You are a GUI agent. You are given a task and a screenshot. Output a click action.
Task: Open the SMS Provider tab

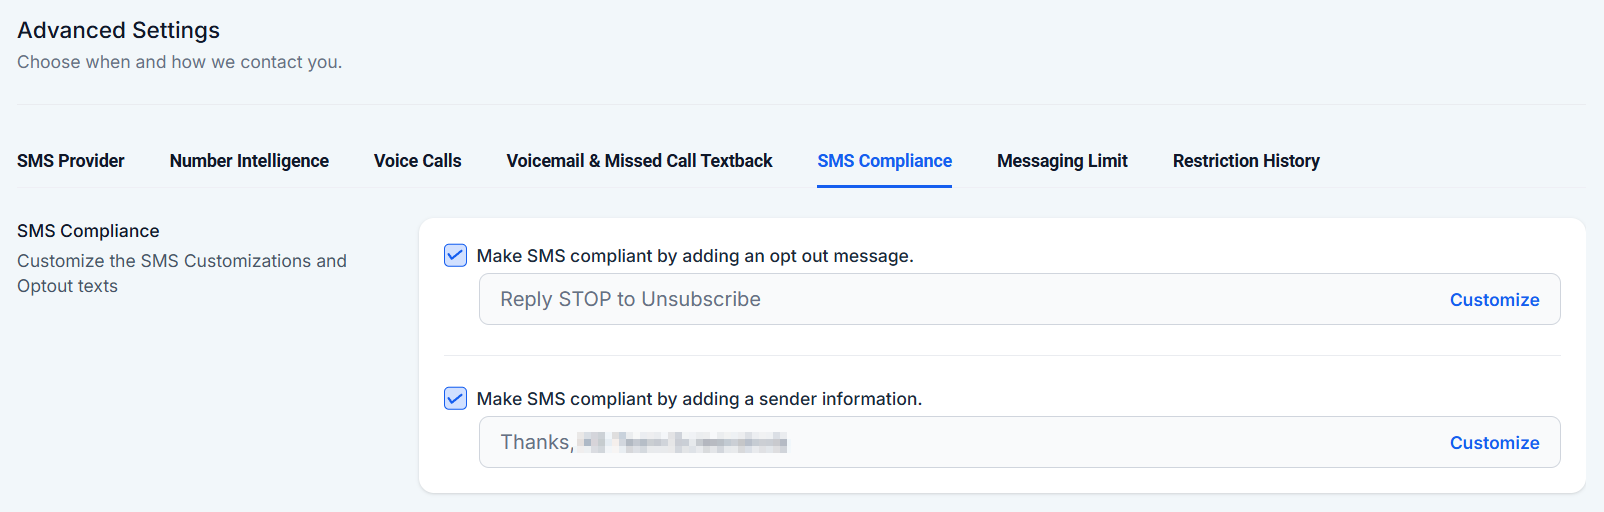pyautogui.click(x=71, y=161)
